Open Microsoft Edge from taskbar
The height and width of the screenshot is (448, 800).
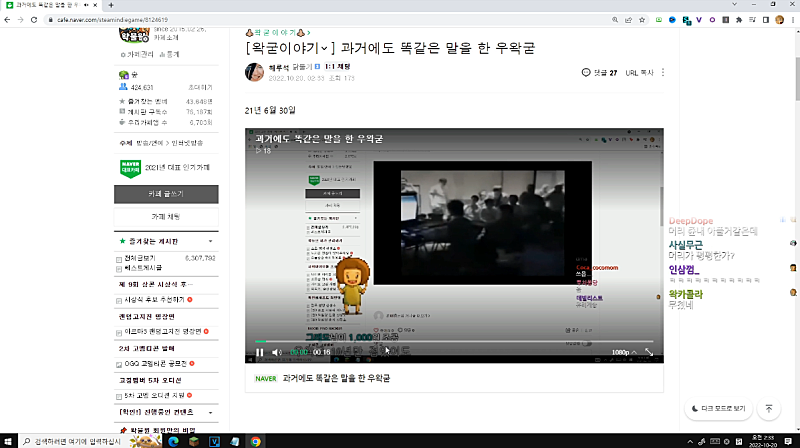click(x=173, y=441)
